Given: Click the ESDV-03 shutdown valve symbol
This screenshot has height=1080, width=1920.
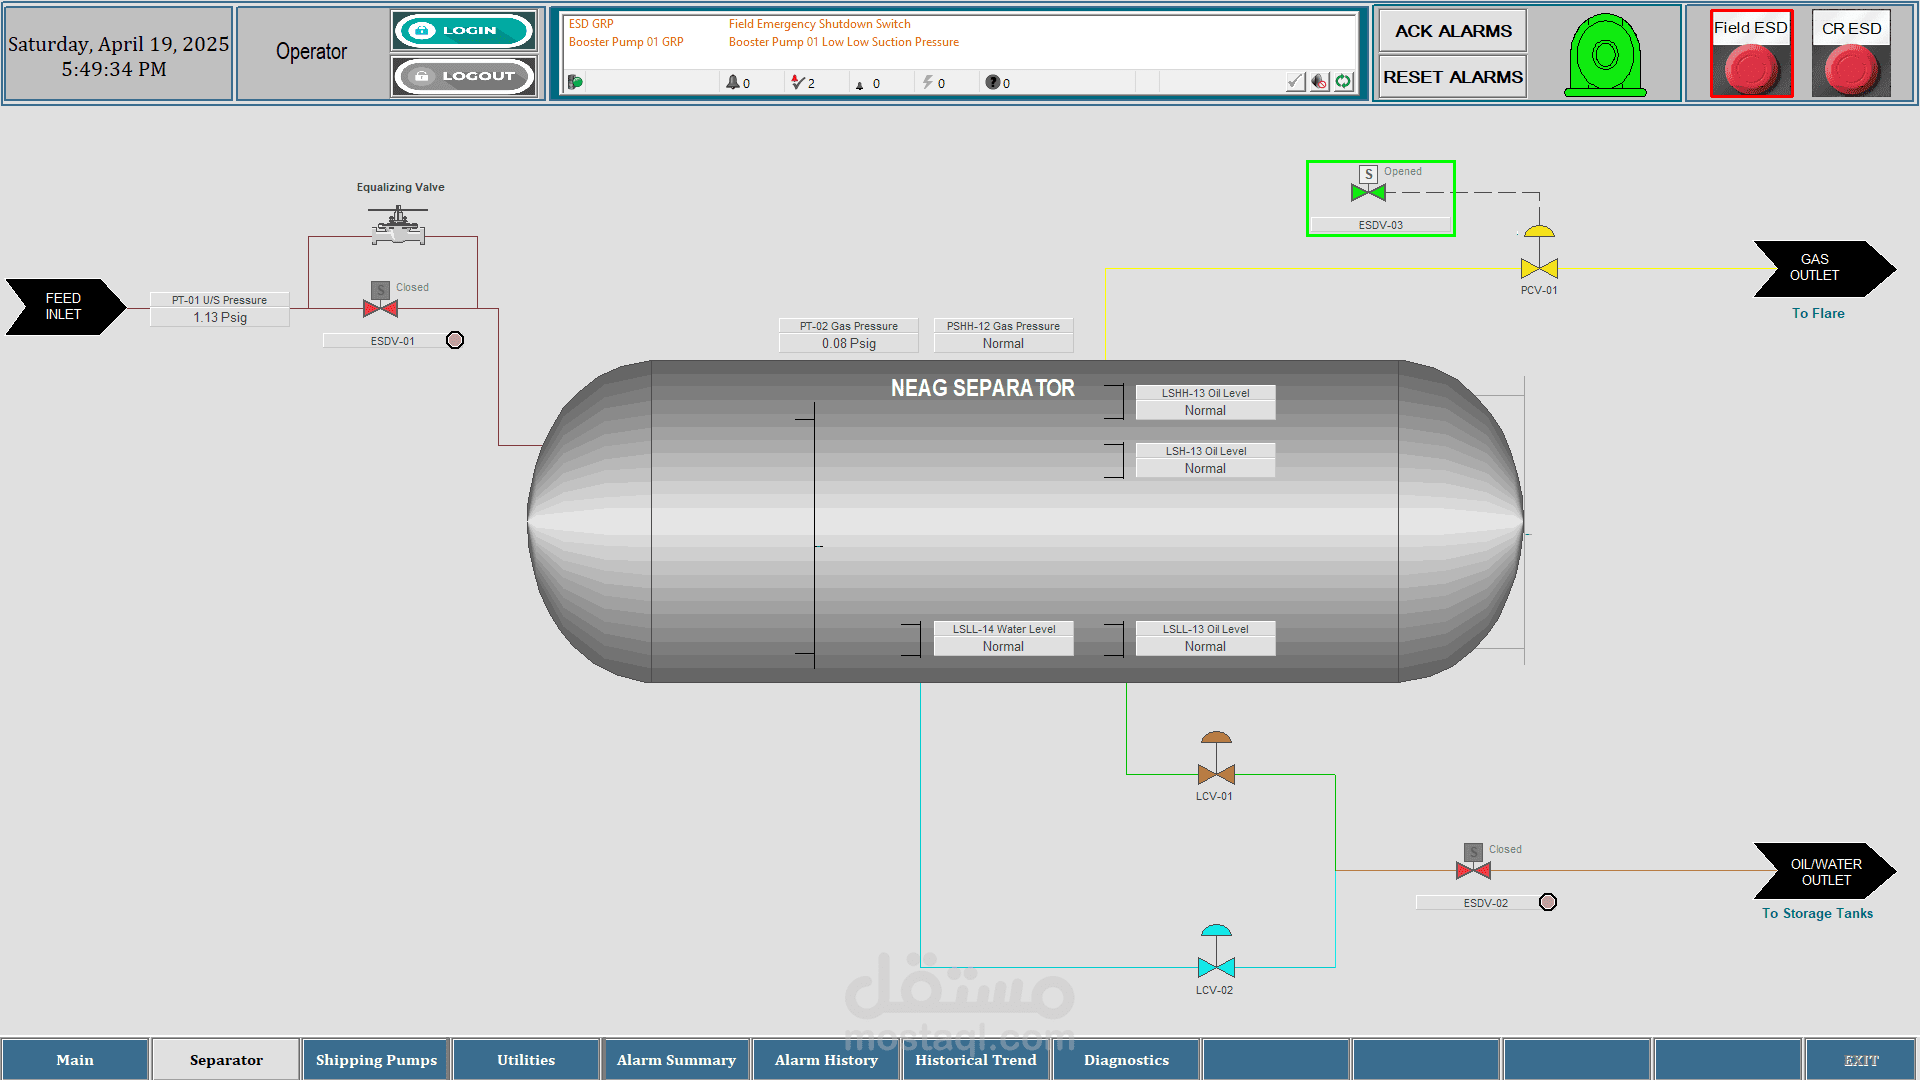Looking at the screenshot, I should click(1368, 191).
